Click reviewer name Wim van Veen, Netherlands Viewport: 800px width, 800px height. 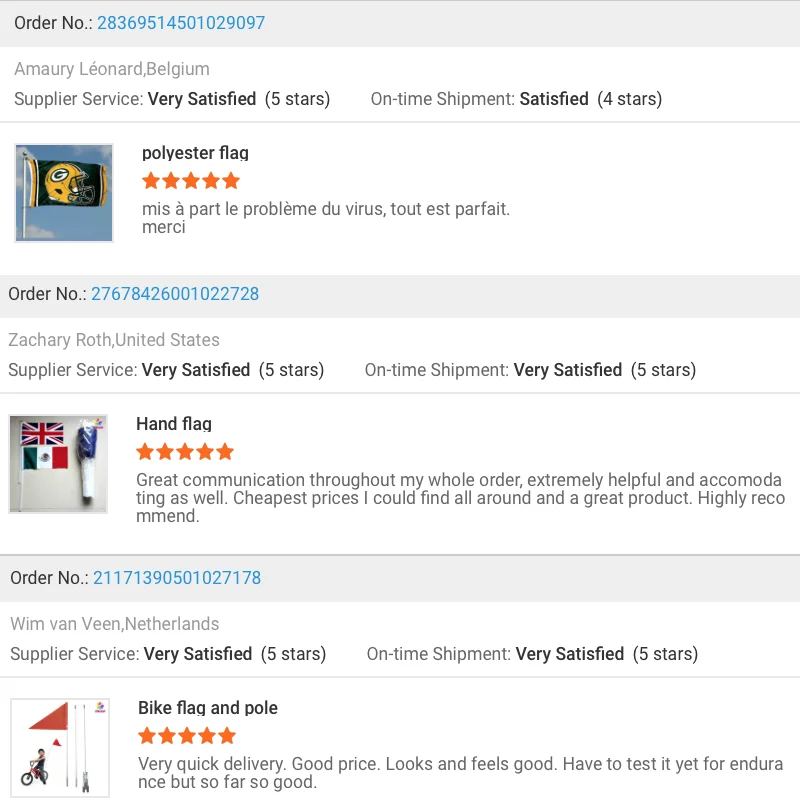115,624
